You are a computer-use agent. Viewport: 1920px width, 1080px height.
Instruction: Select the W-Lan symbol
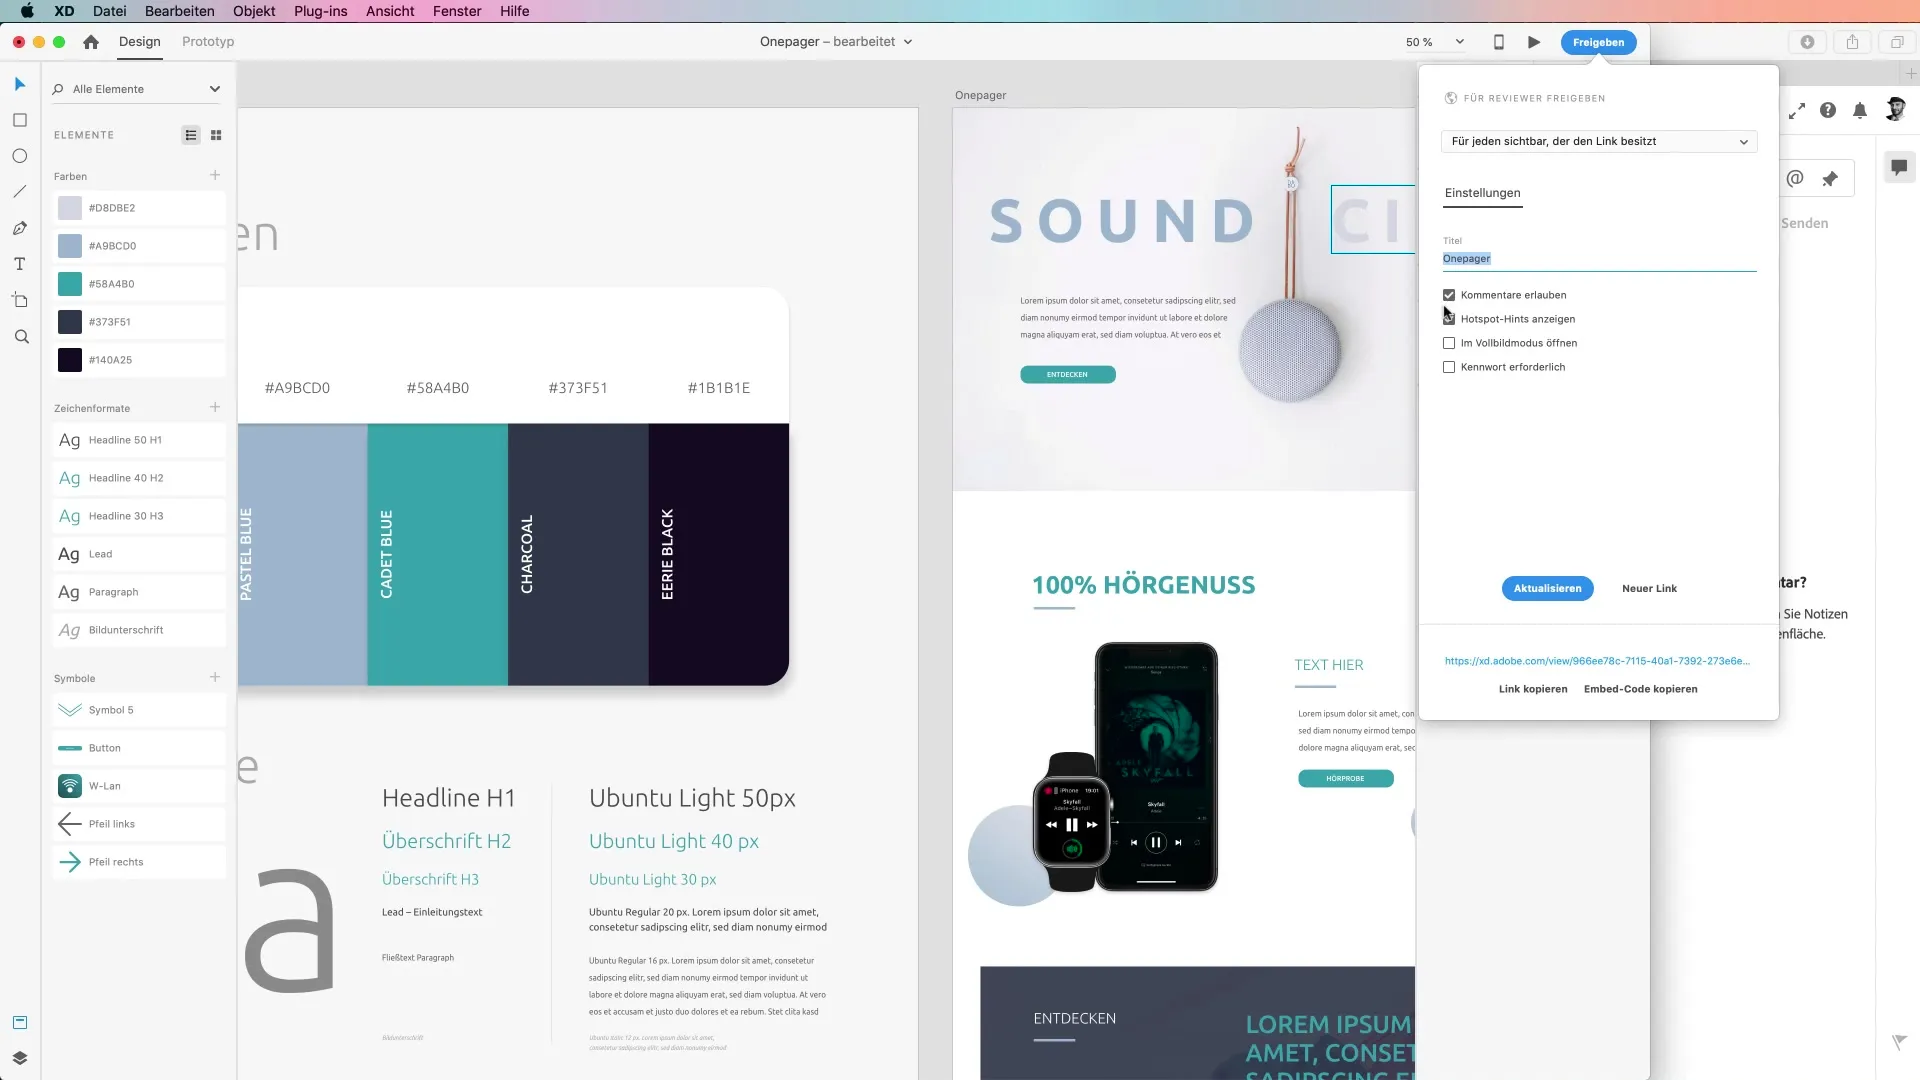pos(139,786)
